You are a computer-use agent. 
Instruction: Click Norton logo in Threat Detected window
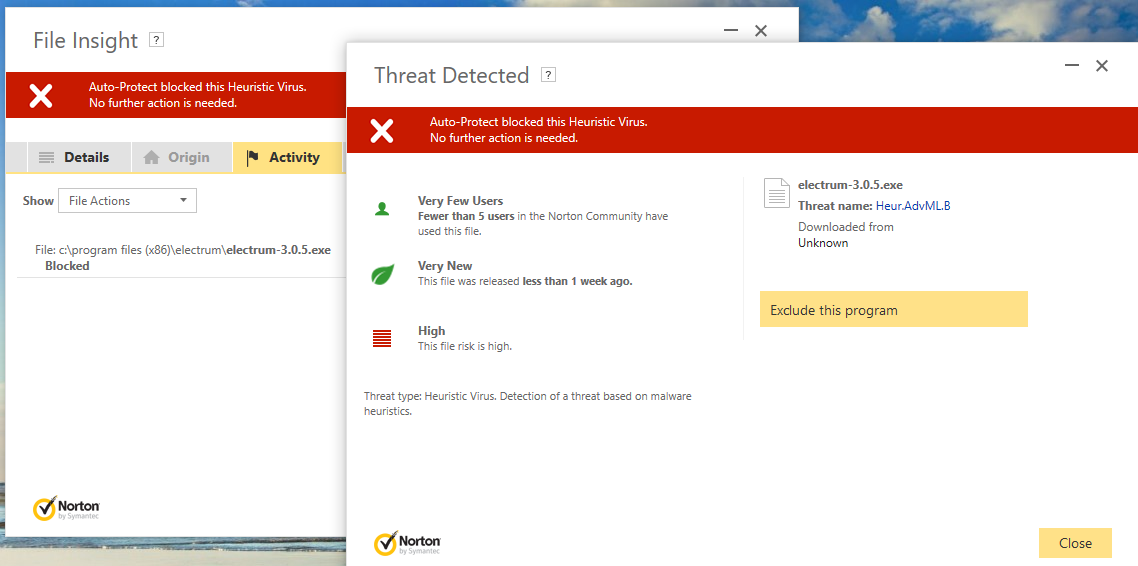(x=407, y=544)
